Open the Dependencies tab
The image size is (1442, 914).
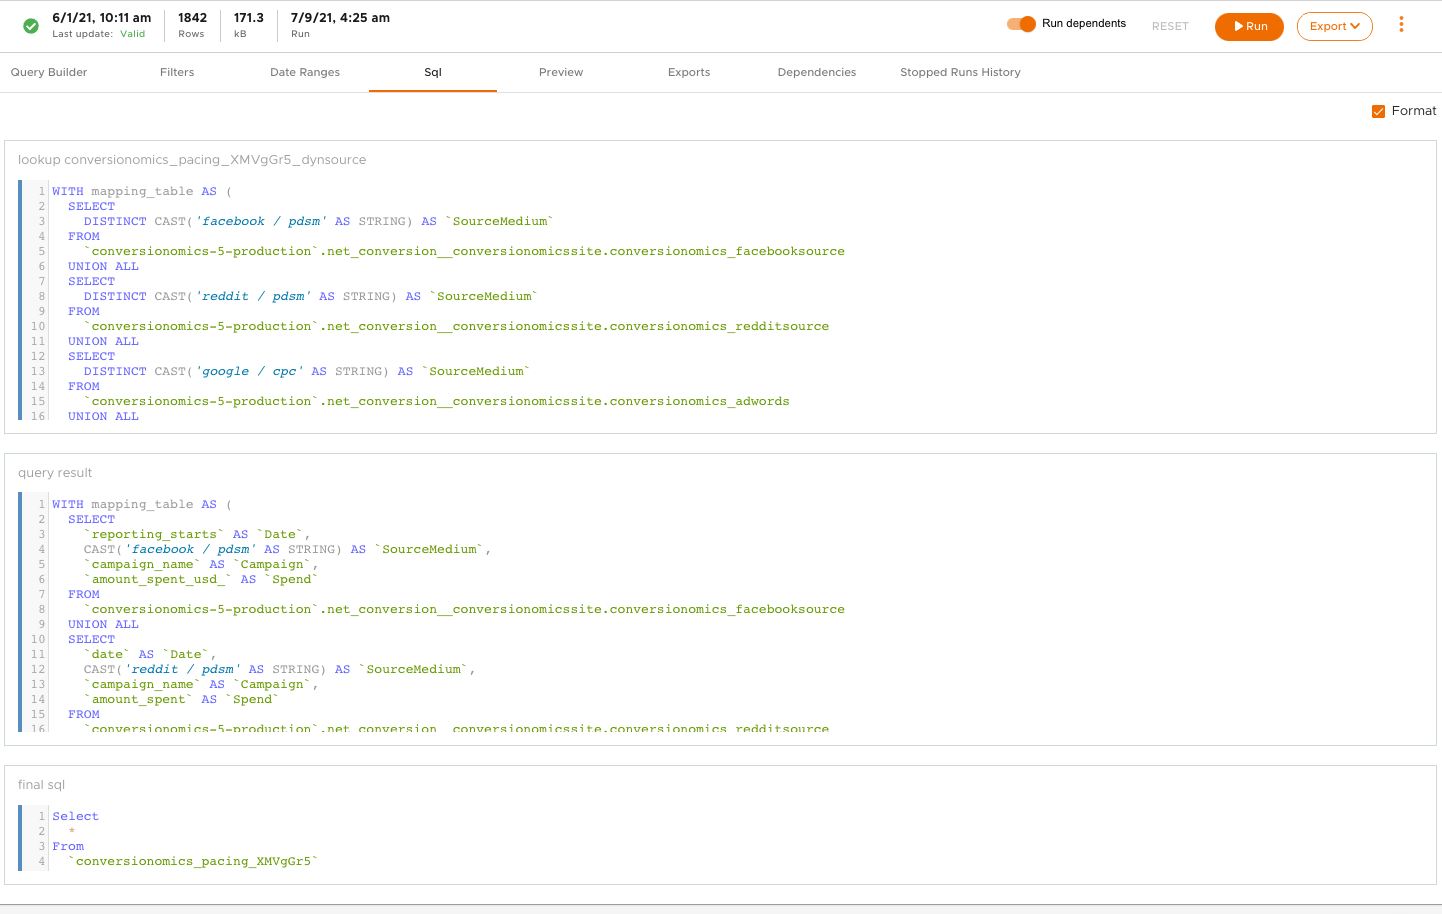[x=817, y=72]
